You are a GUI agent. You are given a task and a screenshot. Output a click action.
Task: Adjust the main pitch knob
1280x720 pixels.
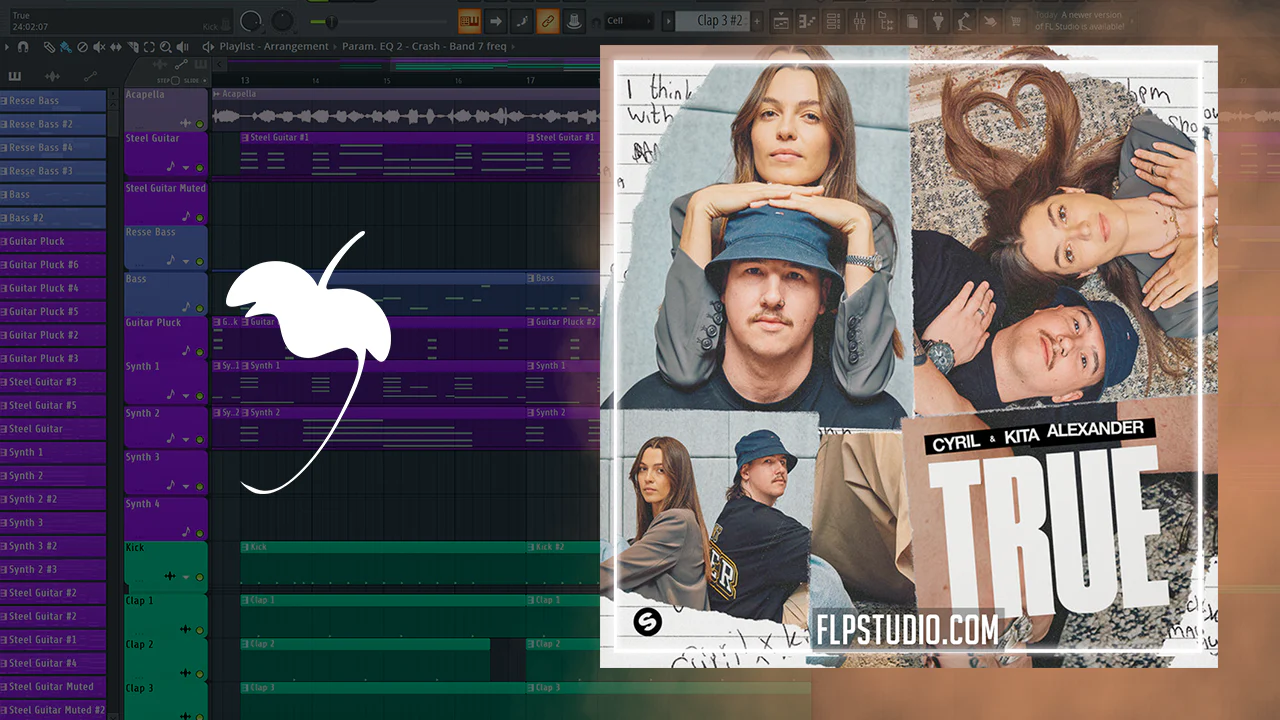pos(283,20)
